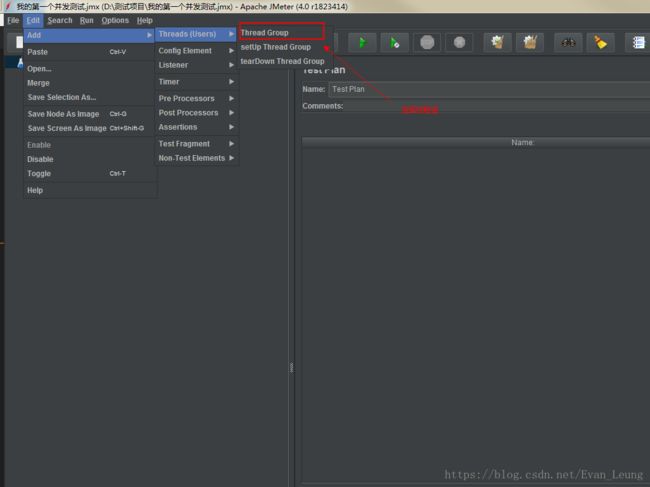The height and width of the screenshot is (487, 650).
Task: Click the Stop test toolbar icon
Action: pyautogui.click(x=427, y=42)
